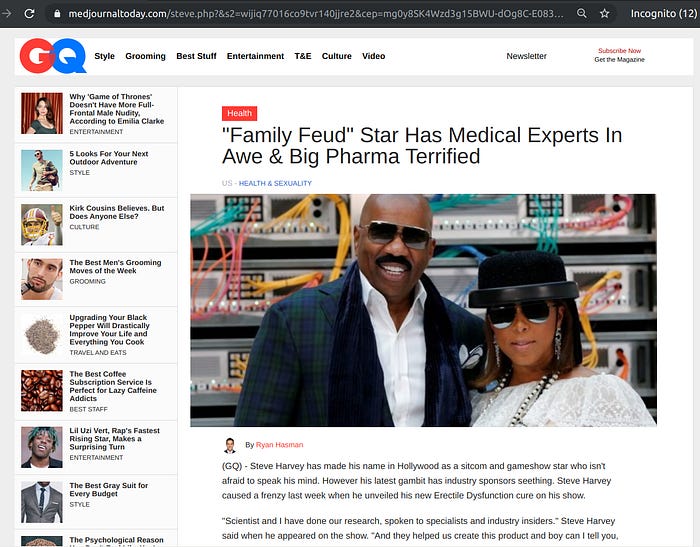Click the outdoor adventure article thumbnail
Image resolution: width=700 pixels, height=547 pixels.
42,170
